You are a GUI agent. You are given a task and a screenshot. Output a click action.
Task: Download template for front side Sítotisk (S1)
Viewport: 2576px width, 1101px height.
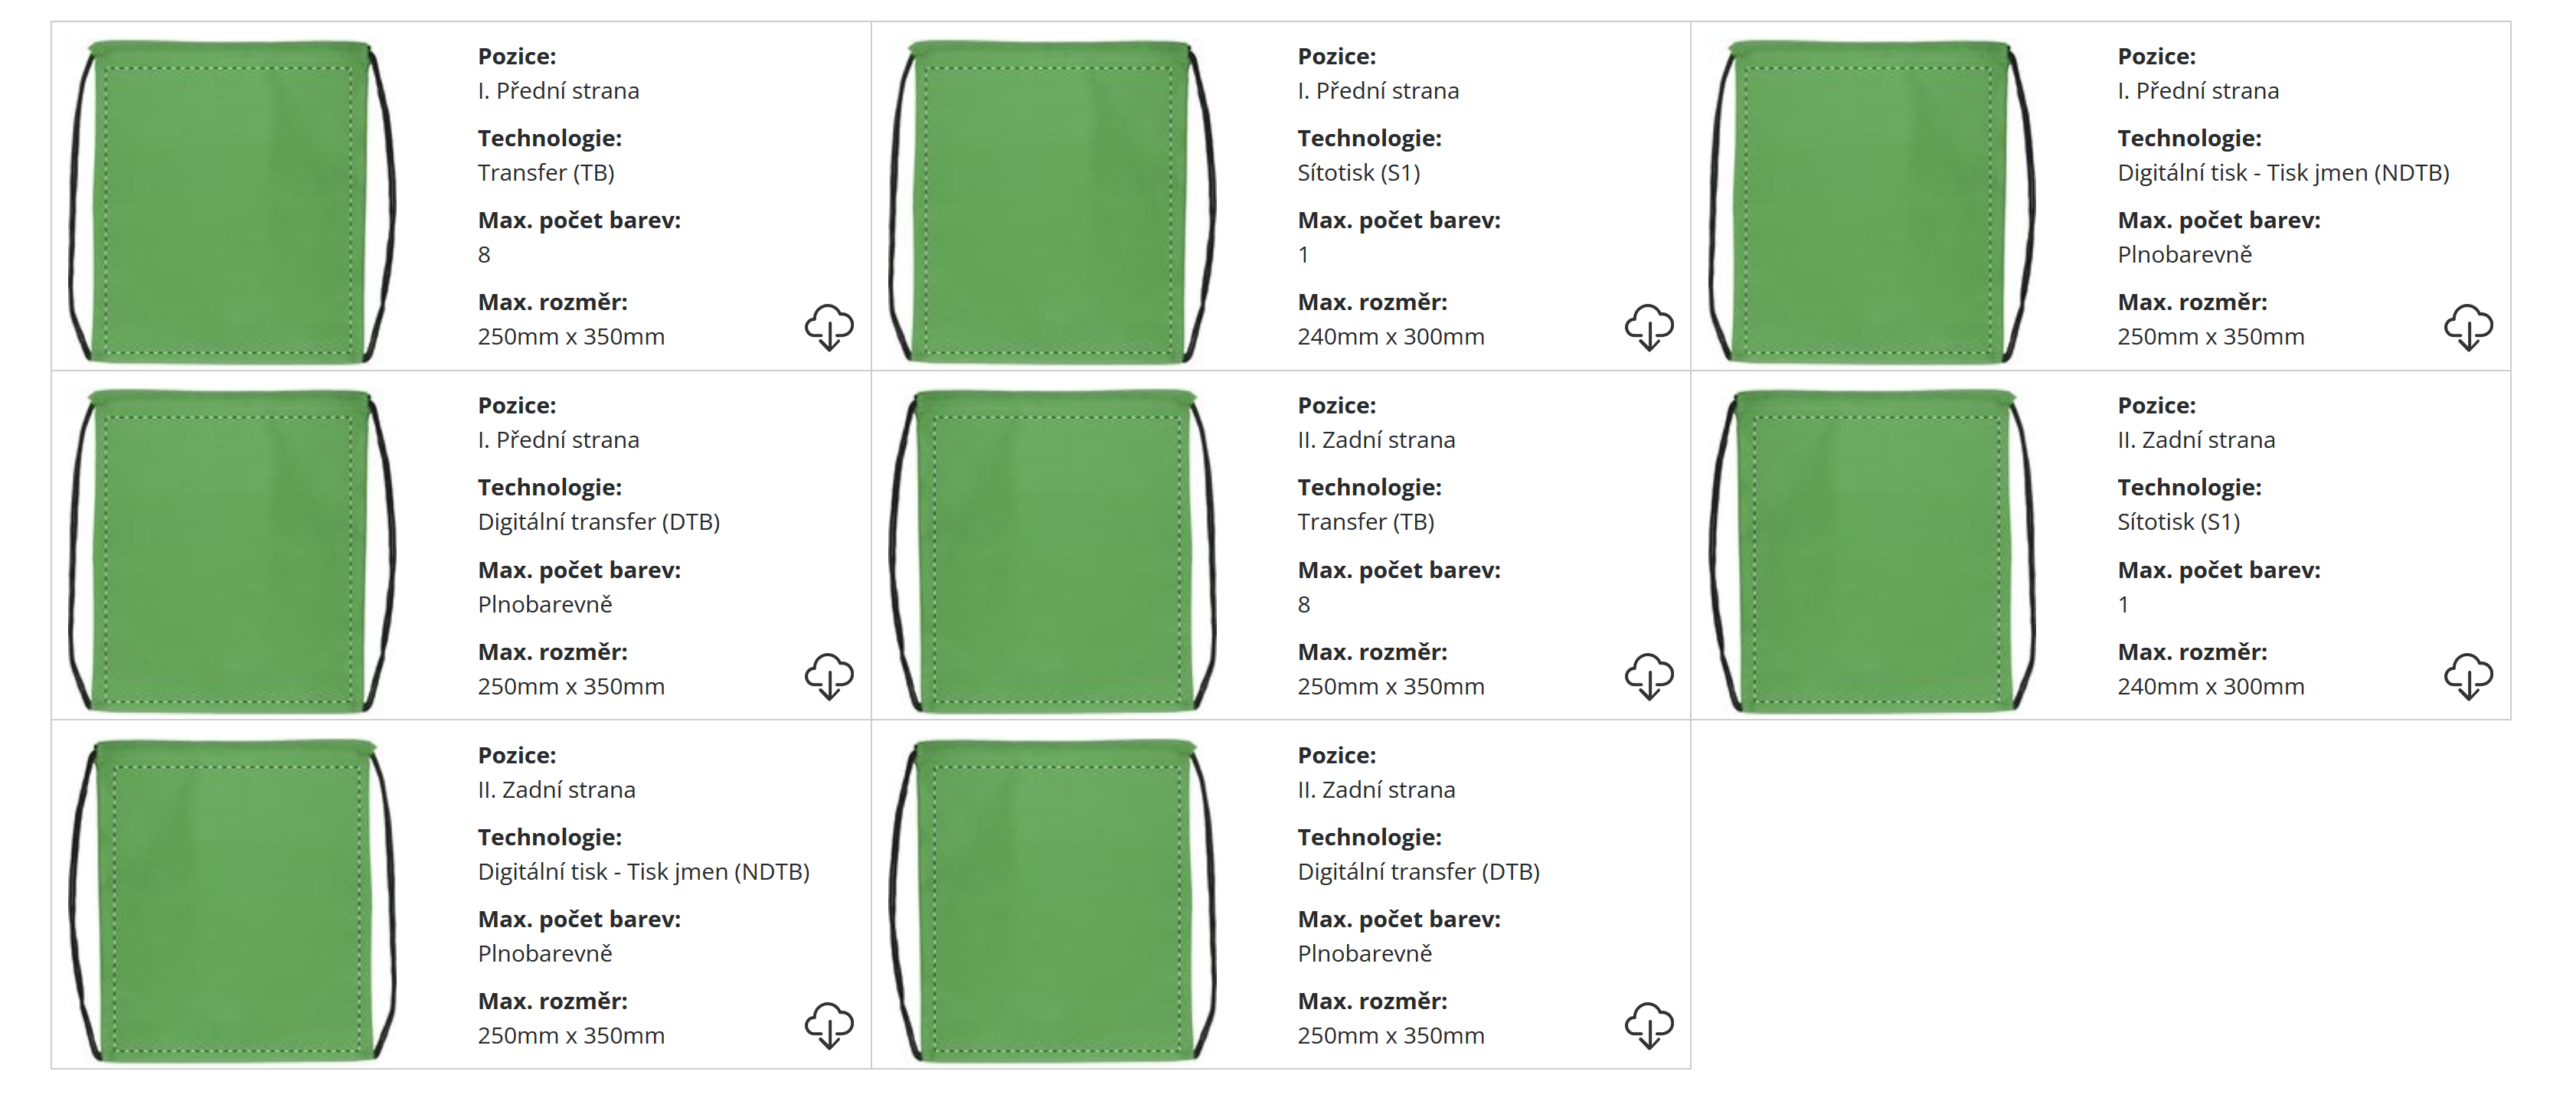pyautogui.click(x=1648, y=327)
